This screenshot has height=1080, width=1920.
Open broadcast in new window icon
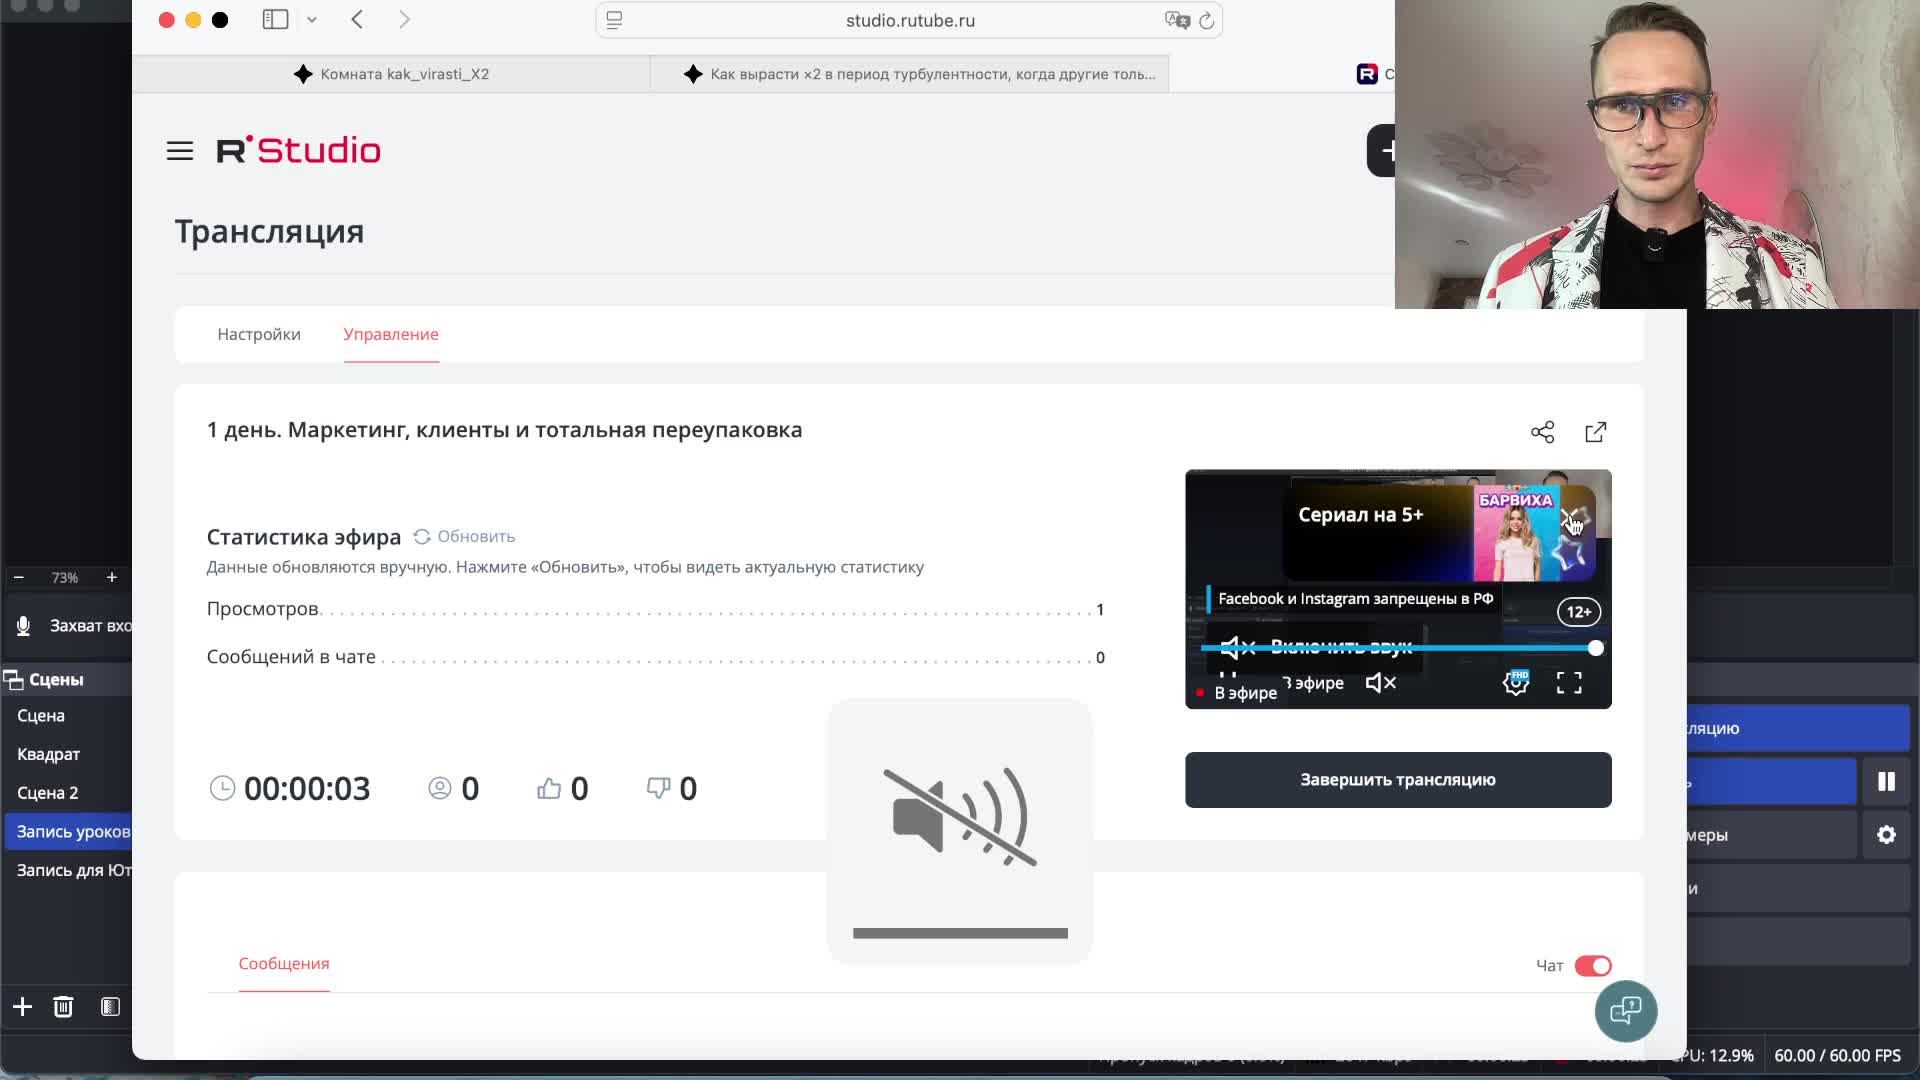(1595, 432)
